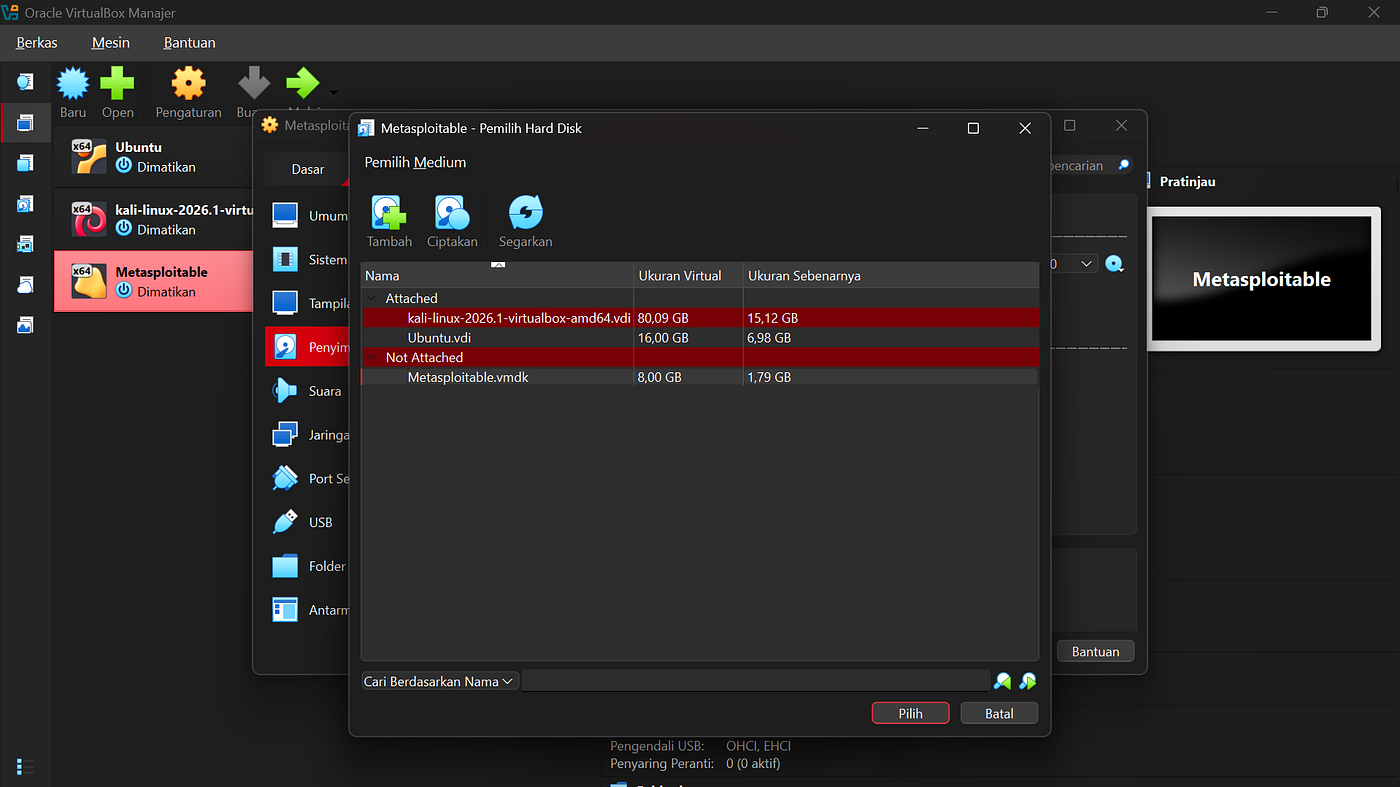Click the Pilih button

pyautogui.click(x=910, y=713)
